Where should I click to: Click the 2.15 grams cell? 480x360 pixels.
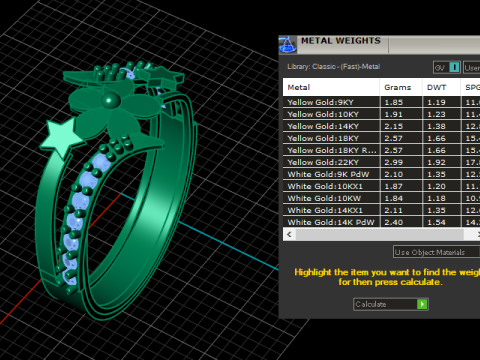pos(401,126)
